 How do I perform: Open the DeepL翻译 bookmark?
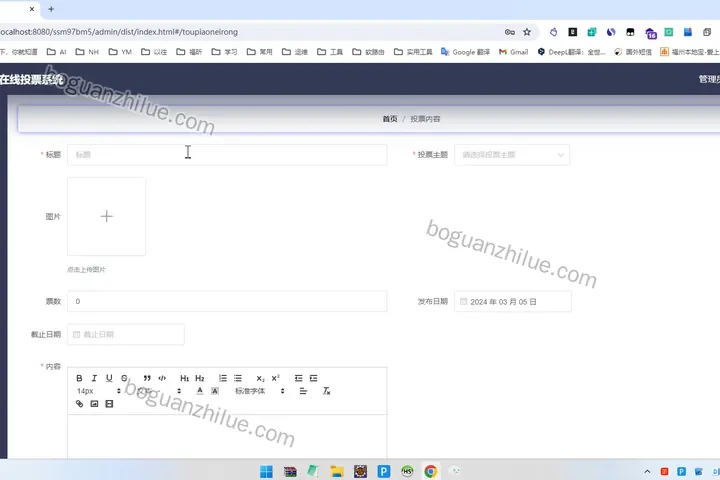click(x=571, y=52)
